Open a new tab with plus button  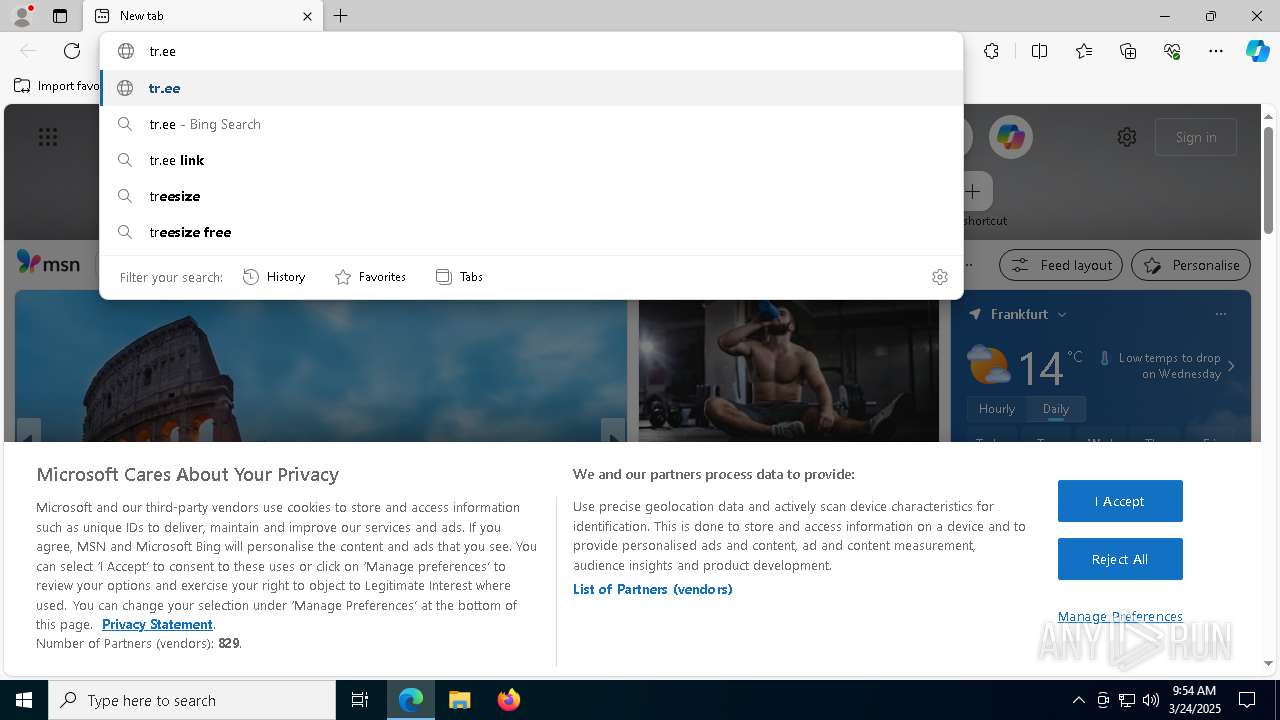coord(341,16)
